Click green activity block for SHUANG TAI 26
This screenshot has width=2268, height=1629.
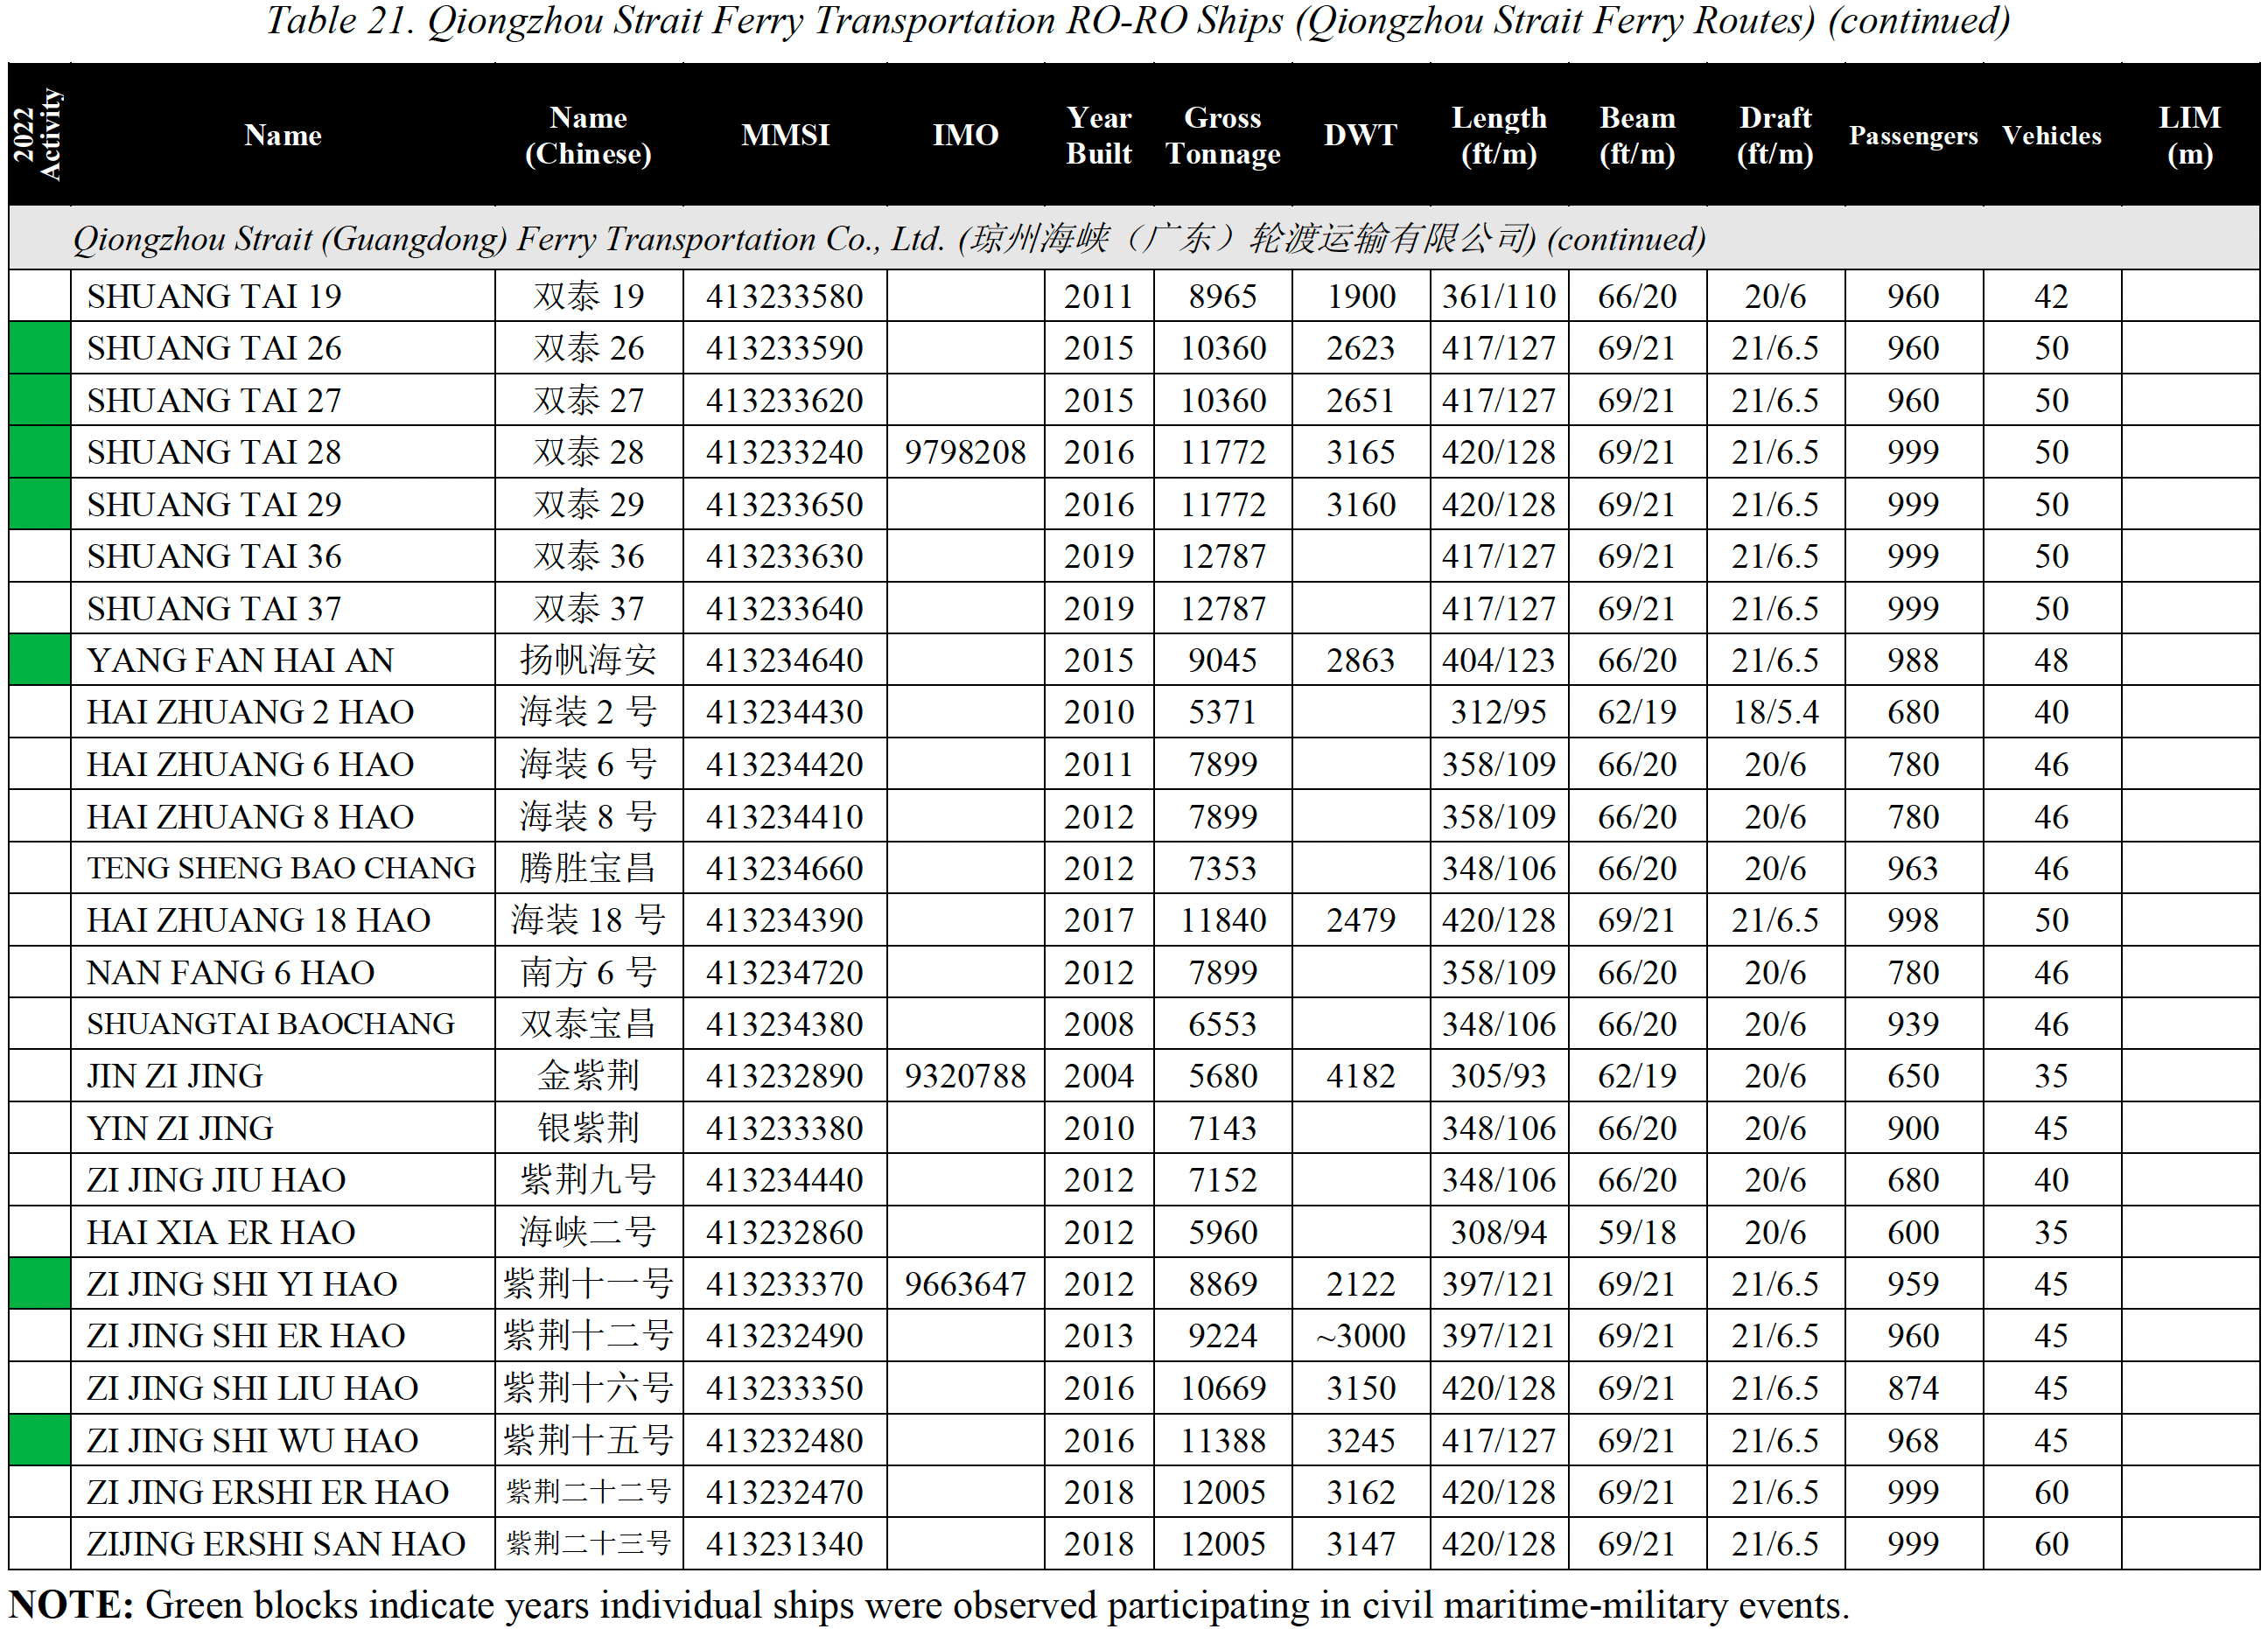coord(39,348)
